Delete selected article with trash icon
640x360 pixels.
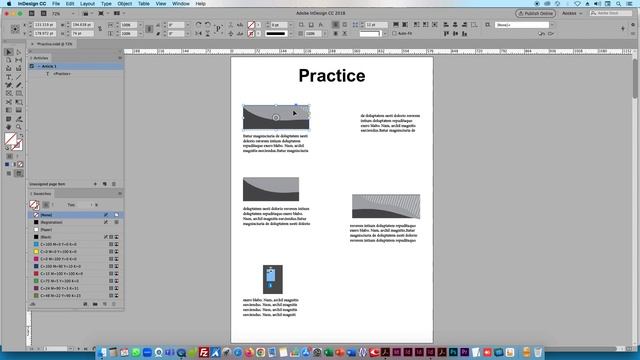114,184
